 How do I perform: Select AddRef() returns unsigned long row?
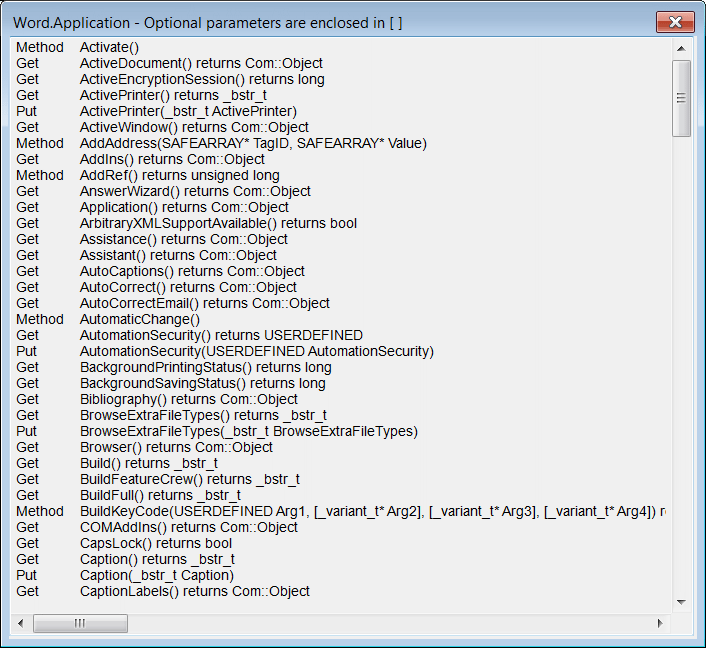click(x=341, y=175)
